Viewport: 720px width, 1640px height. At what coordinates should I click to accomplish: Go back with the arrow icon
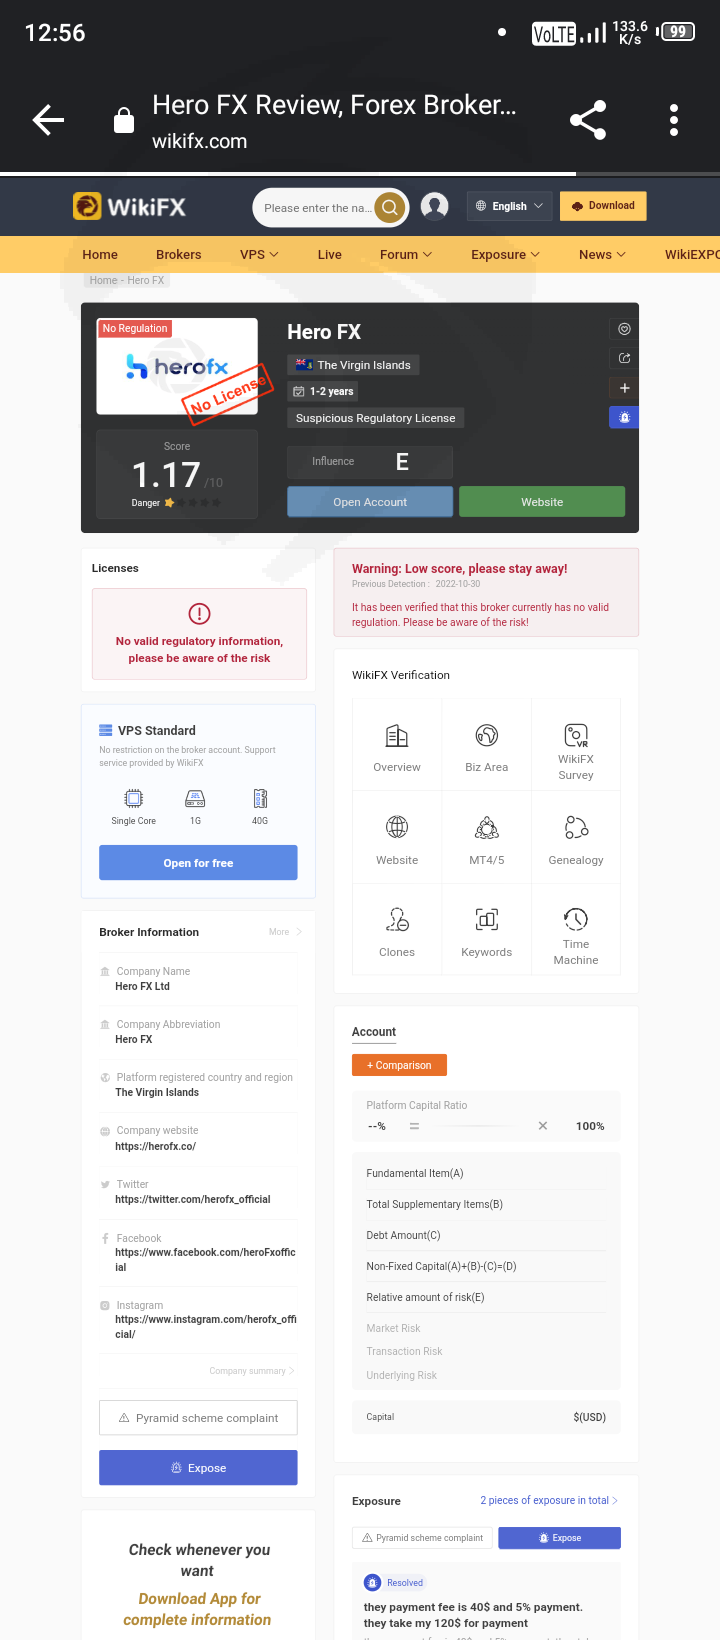pyautogui.click(x=48, y=120)
